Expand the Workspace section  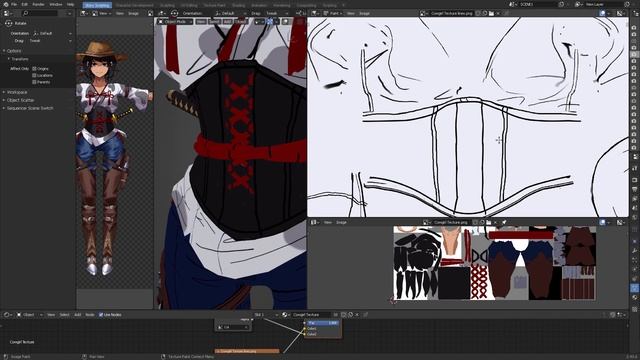pos(16,92)
